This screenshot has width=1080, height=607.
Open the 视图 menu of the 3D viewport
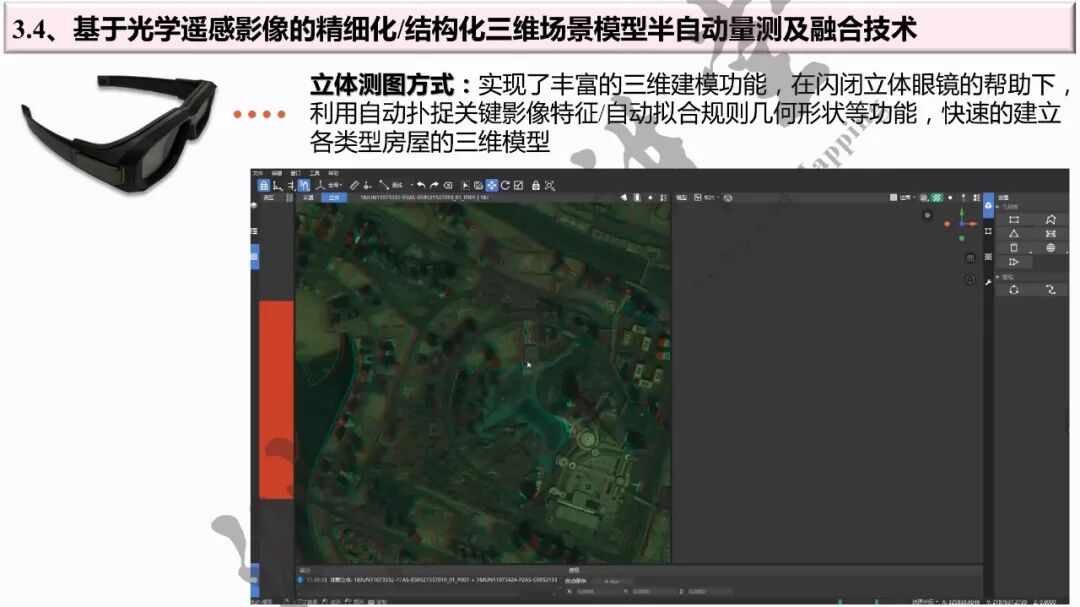click(681, 198)
